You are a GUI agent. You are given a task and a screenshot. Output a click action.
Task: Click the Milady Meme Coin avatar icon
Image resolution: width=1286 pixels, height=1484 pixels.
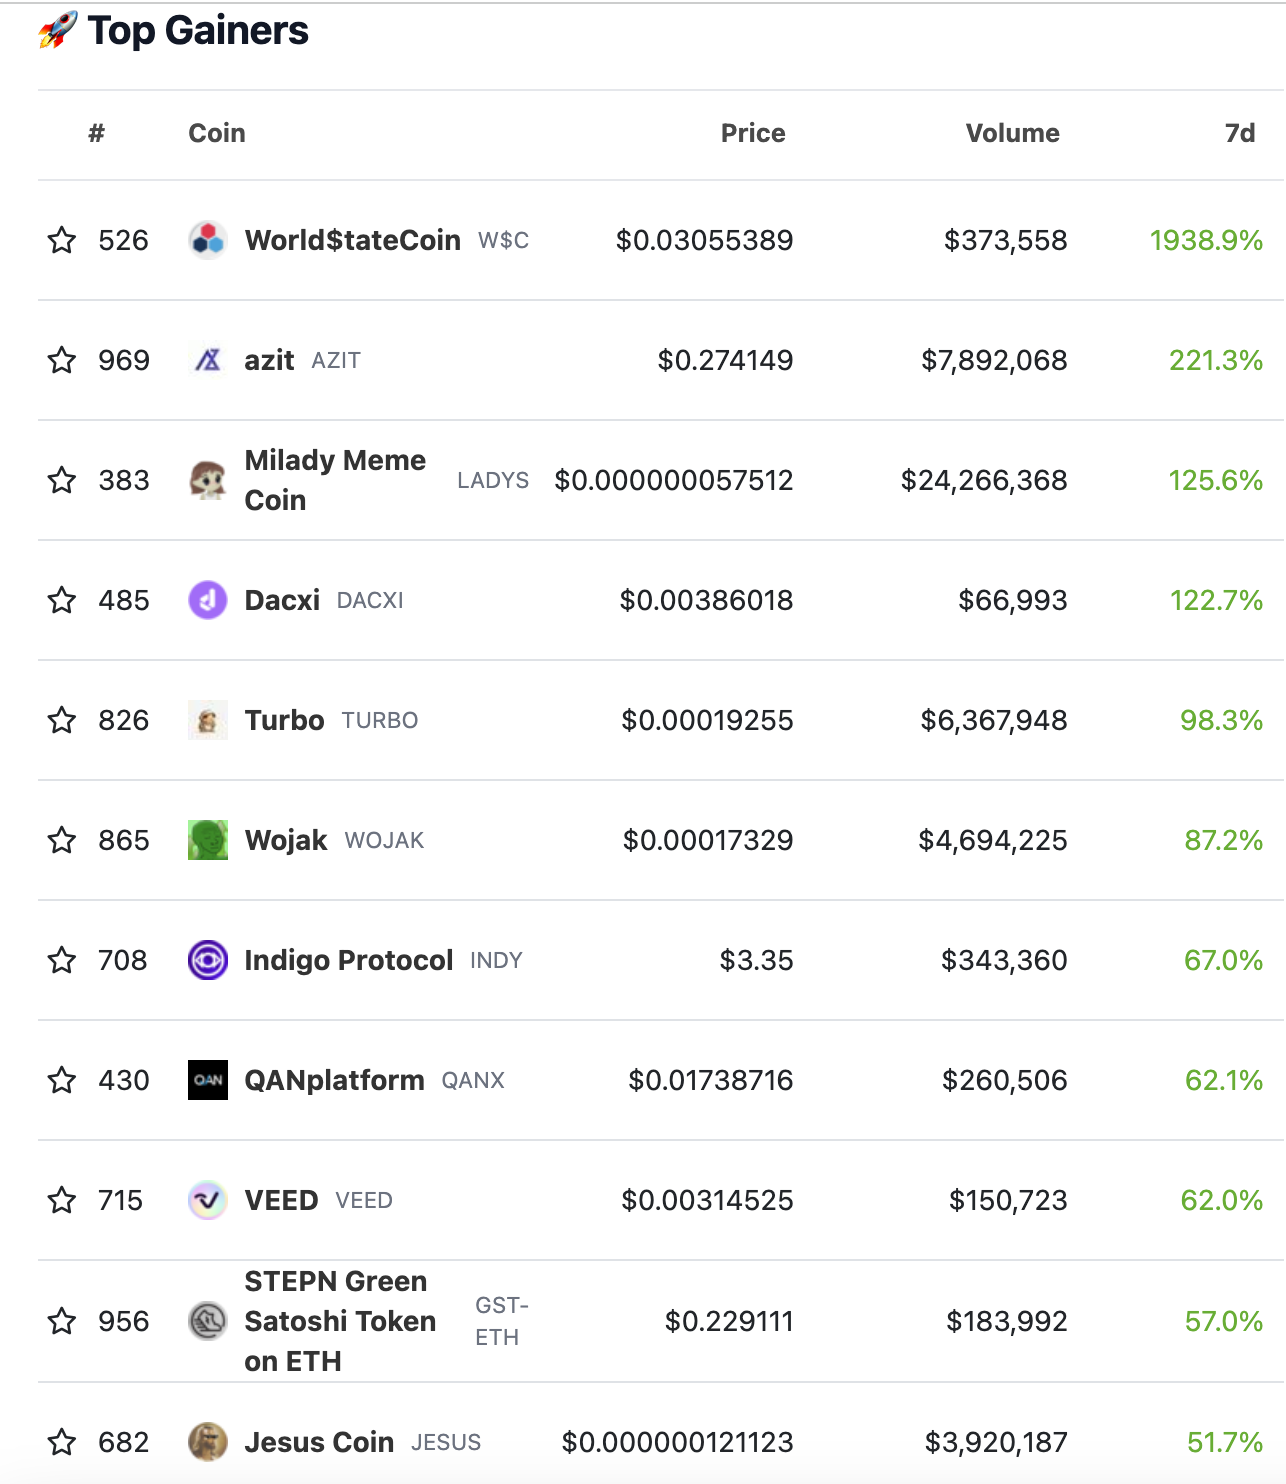(208, 480)
